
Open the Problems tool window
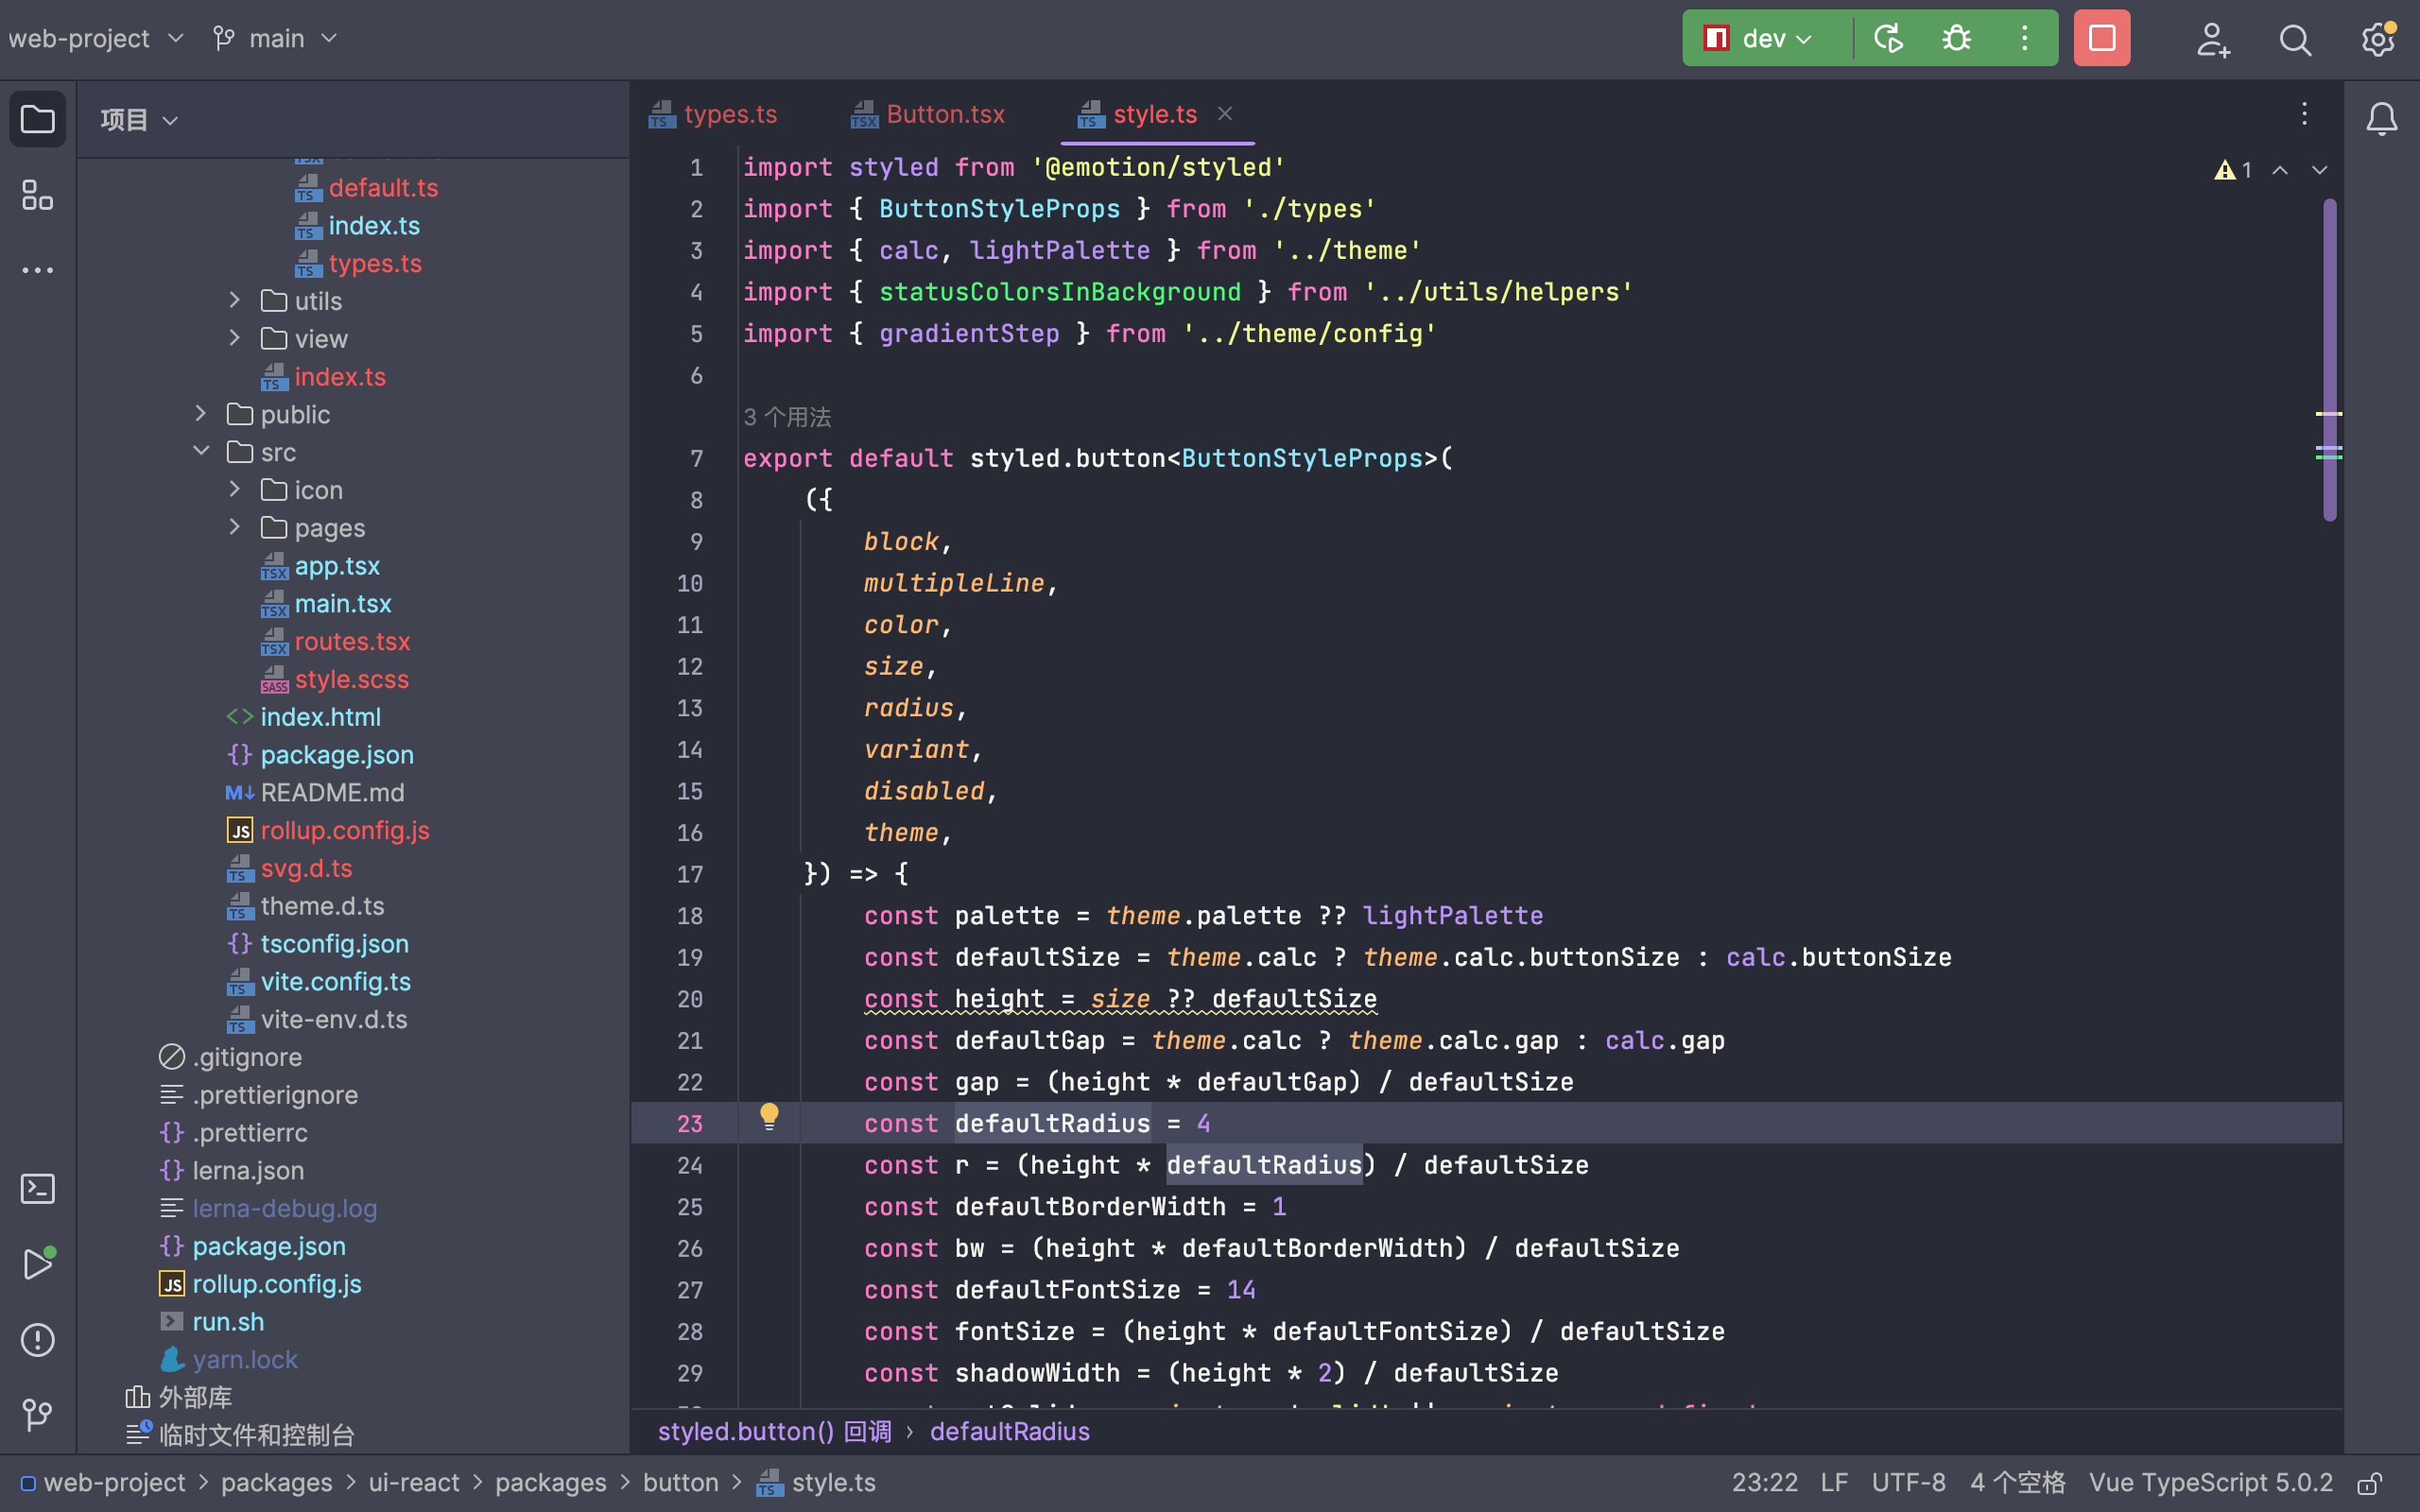tap(38, 1340)
